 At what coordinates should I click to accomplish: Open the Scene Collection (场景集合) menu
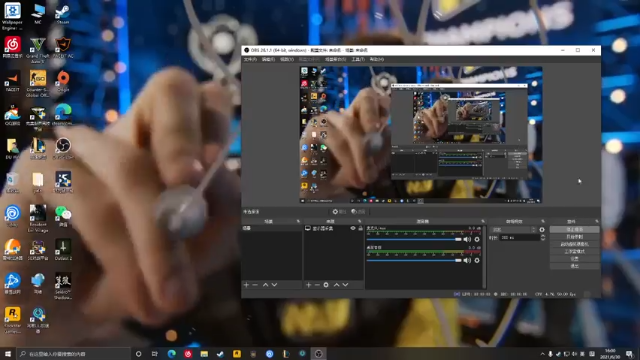click(x=336, y=60)
